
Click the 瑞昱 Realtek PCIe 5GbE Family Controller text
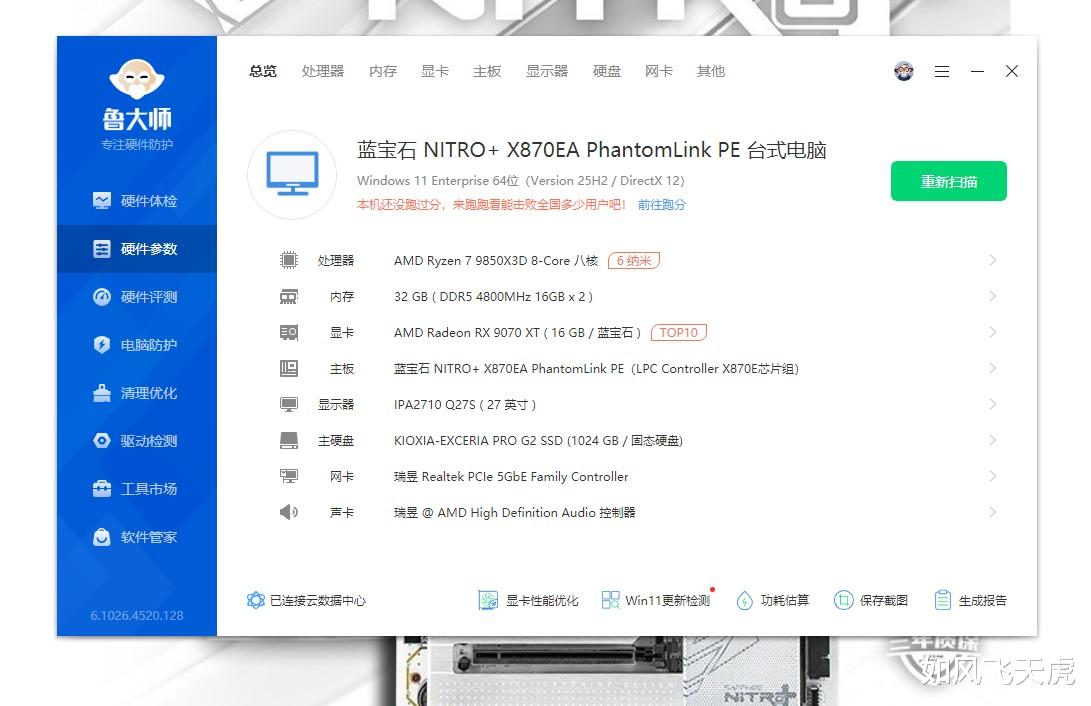511,476
